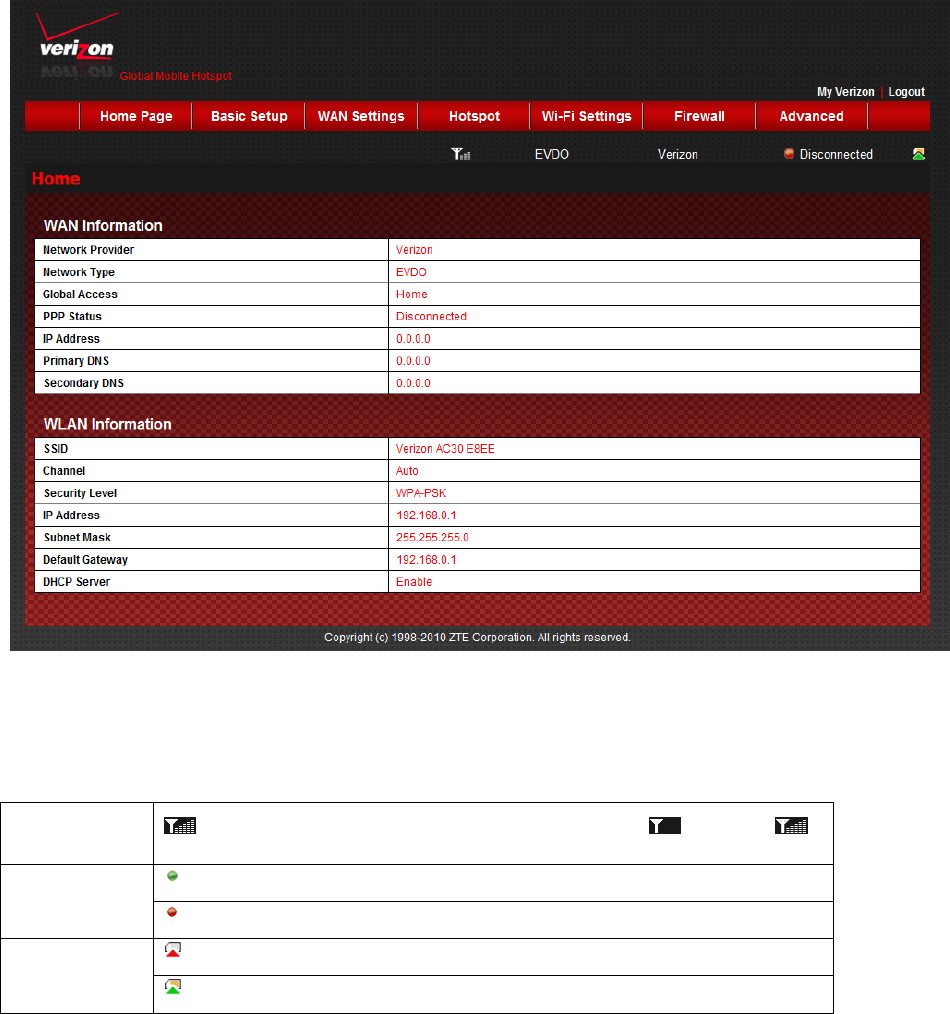Click the Verizon carrier text in status bar
The width and height of the screenshot is (950, 1014).
[x=678, y=155]
